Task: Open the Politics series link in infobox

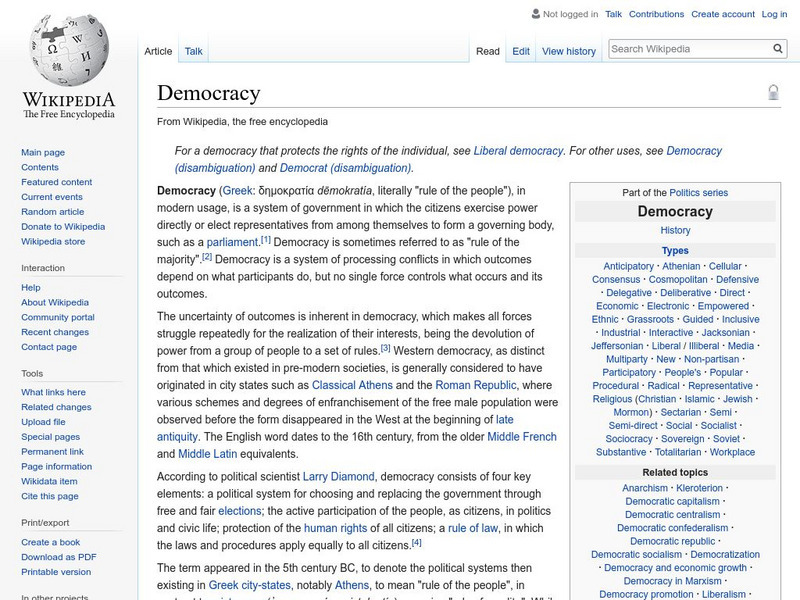Action: tap(698, 193)
